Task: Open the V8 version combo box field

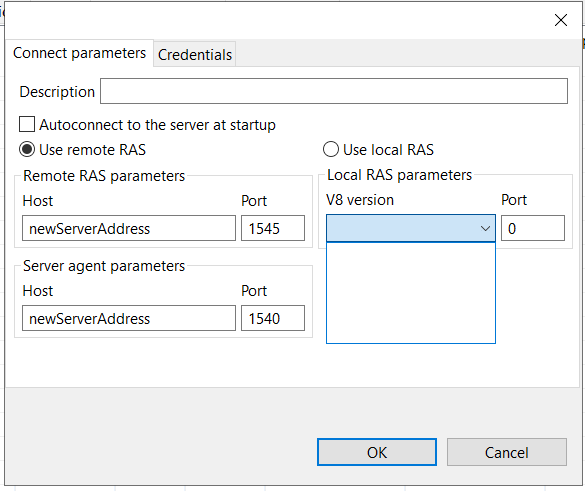Action: point(411,228)
